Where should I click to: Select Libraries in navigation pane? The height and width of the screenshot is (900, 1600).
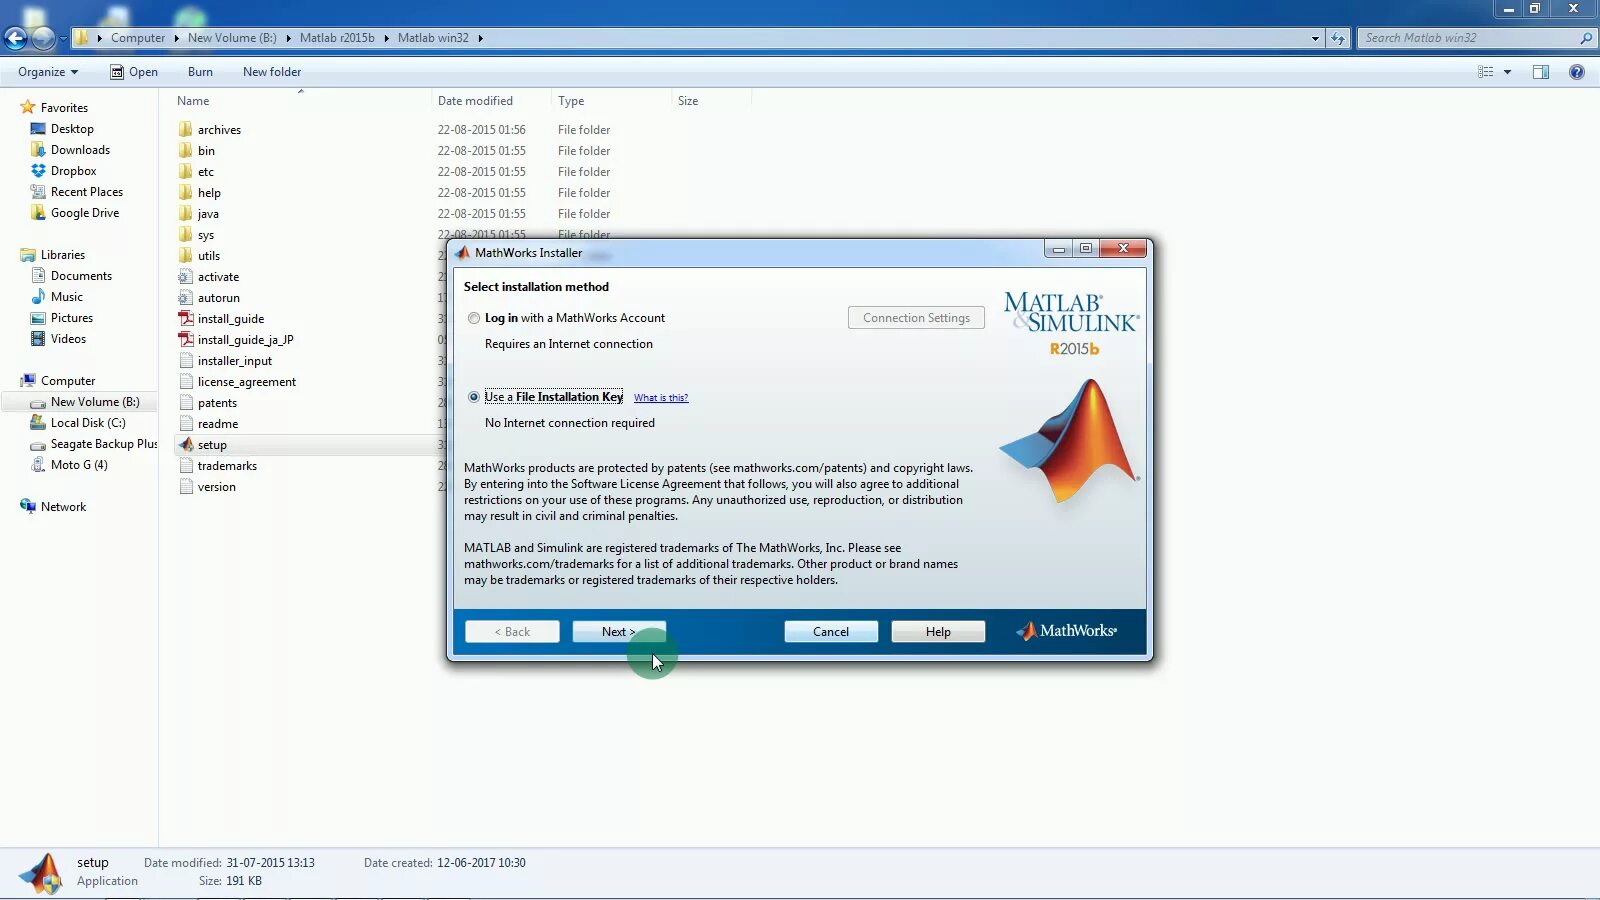62,255
